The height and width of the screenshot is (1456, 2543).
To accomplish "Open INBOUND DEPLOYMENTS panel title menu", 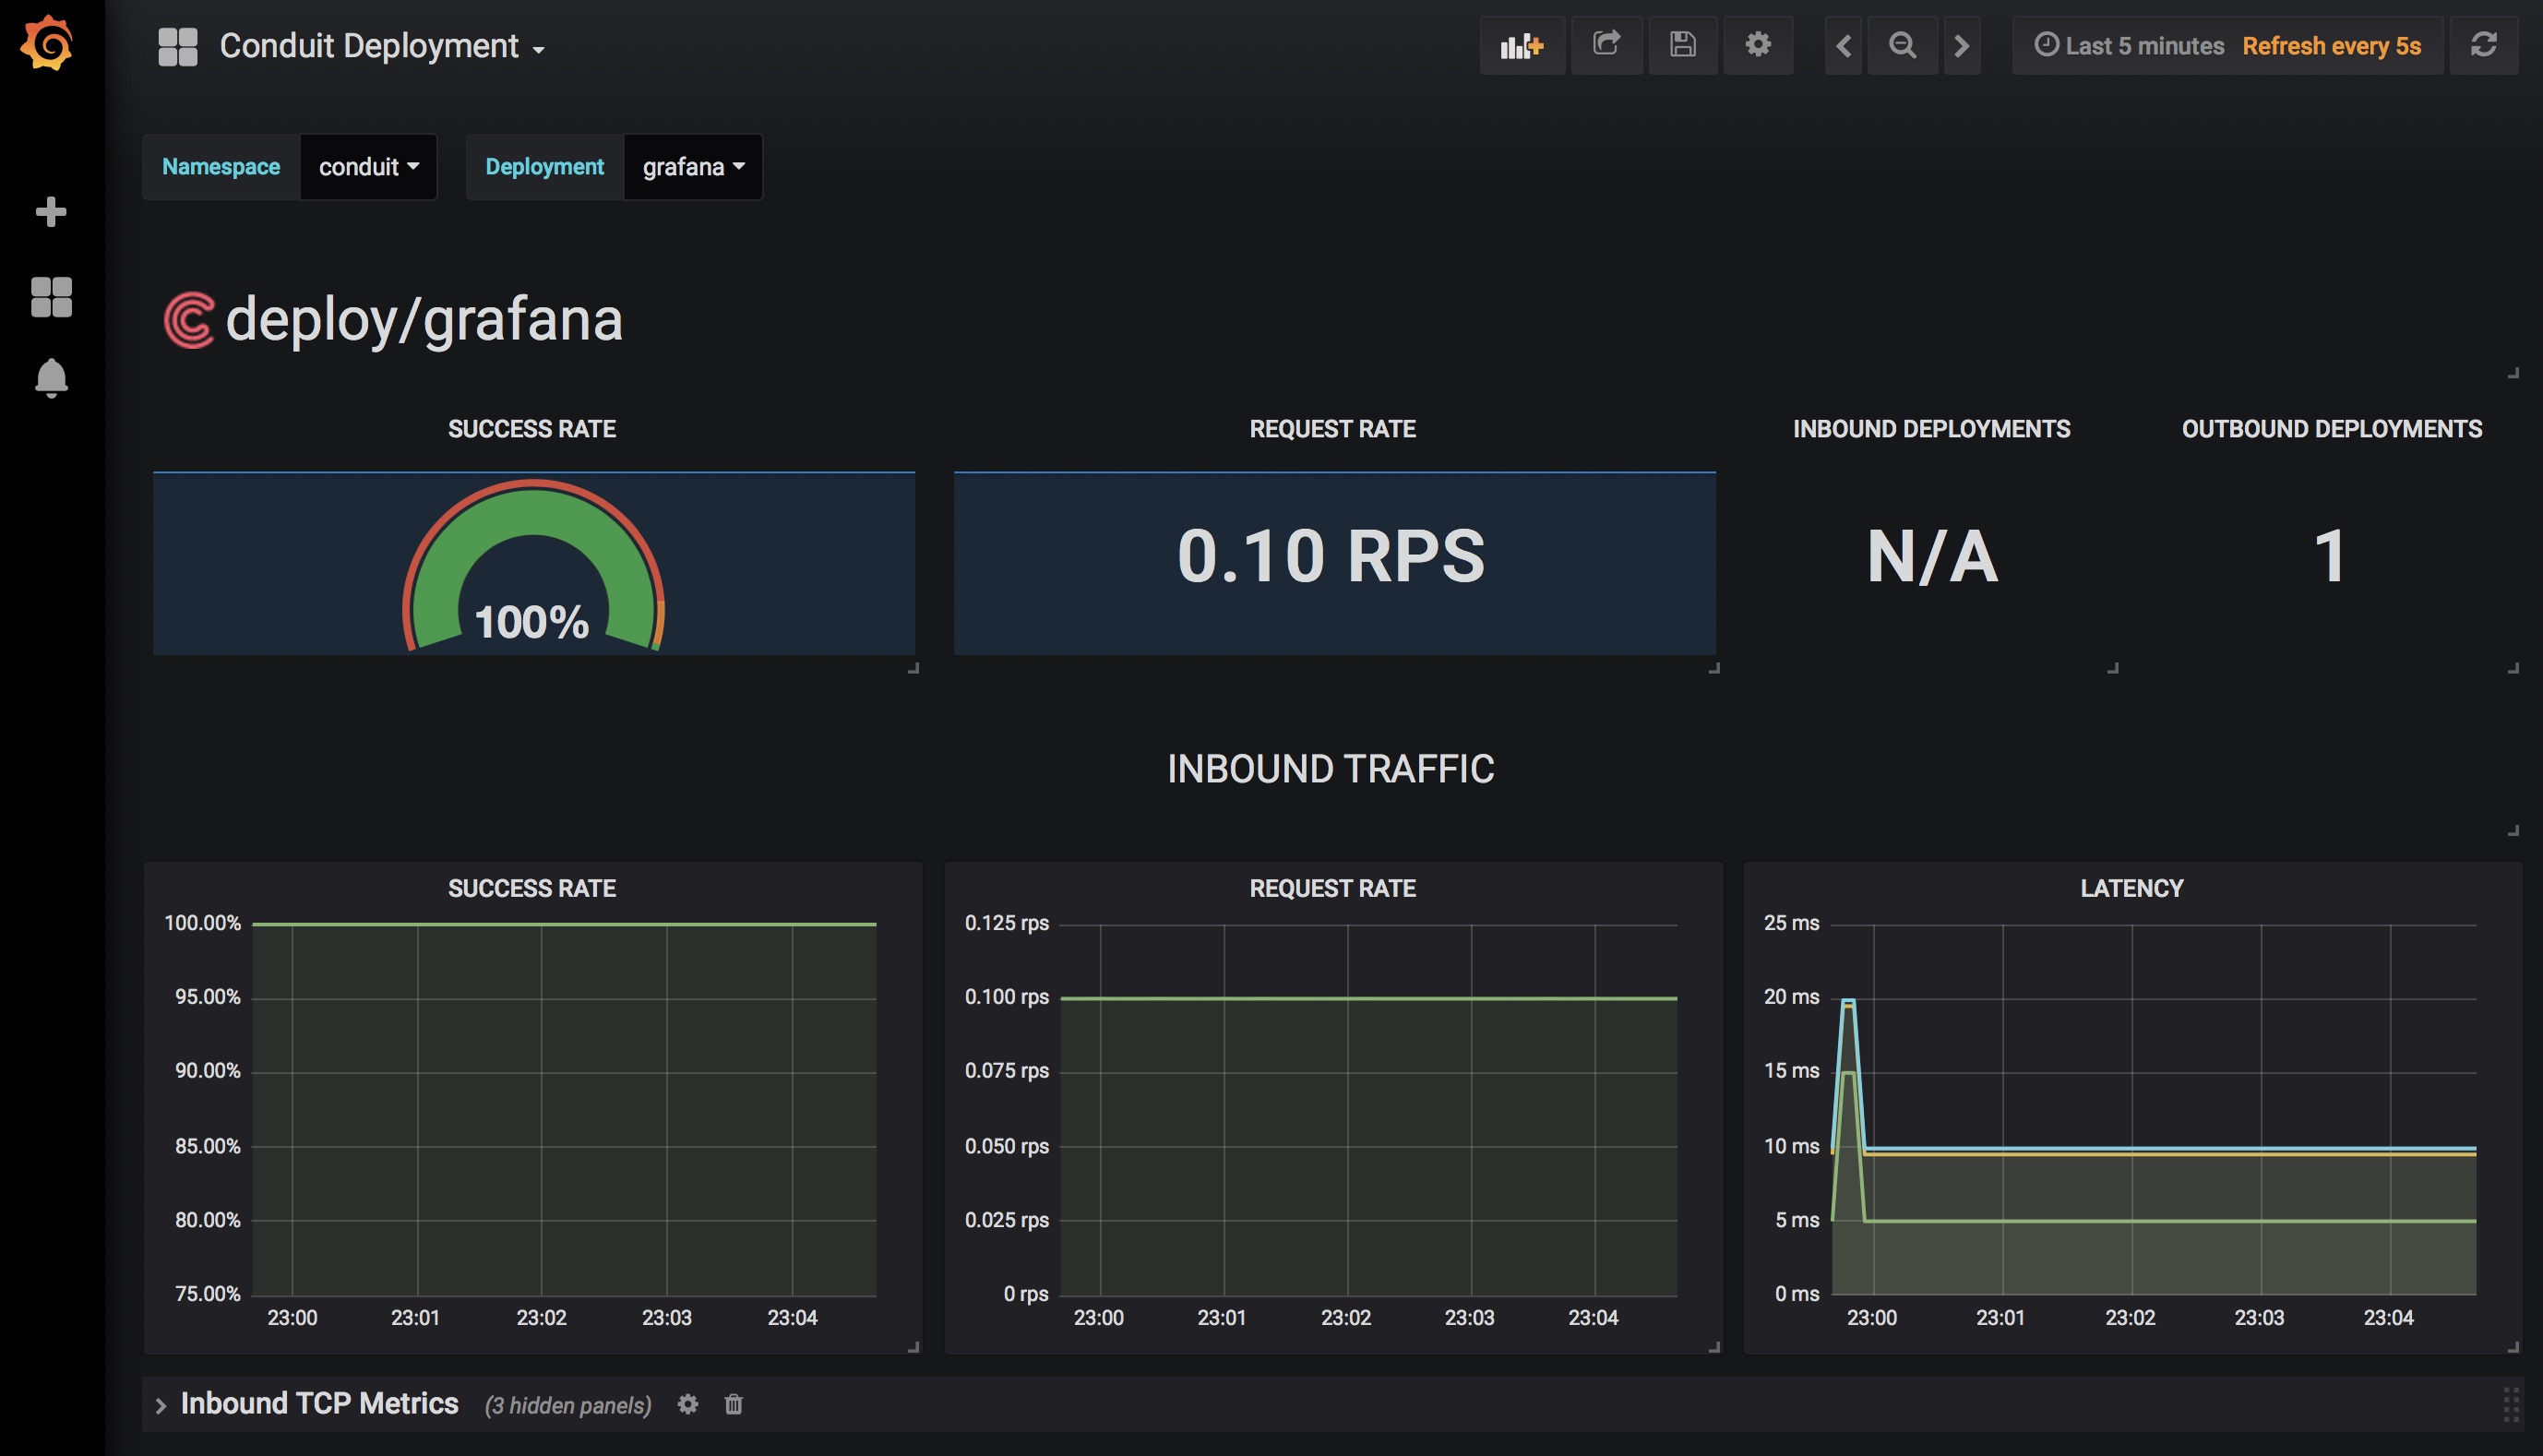I will click(1931, 429).
